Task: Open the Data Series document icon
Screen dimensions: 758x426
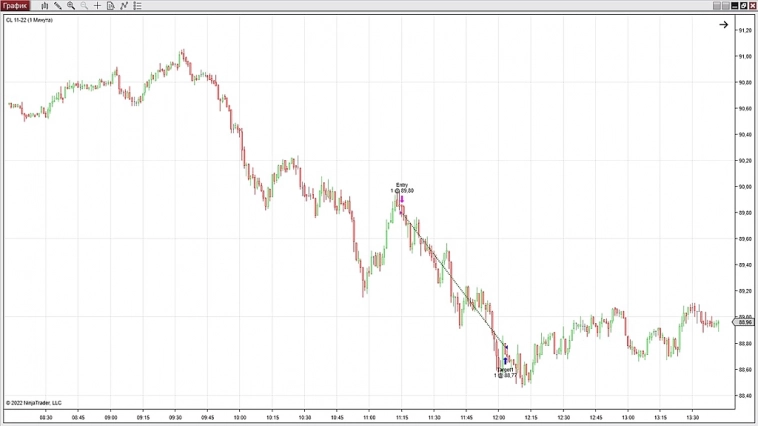Action: [110, 6]
